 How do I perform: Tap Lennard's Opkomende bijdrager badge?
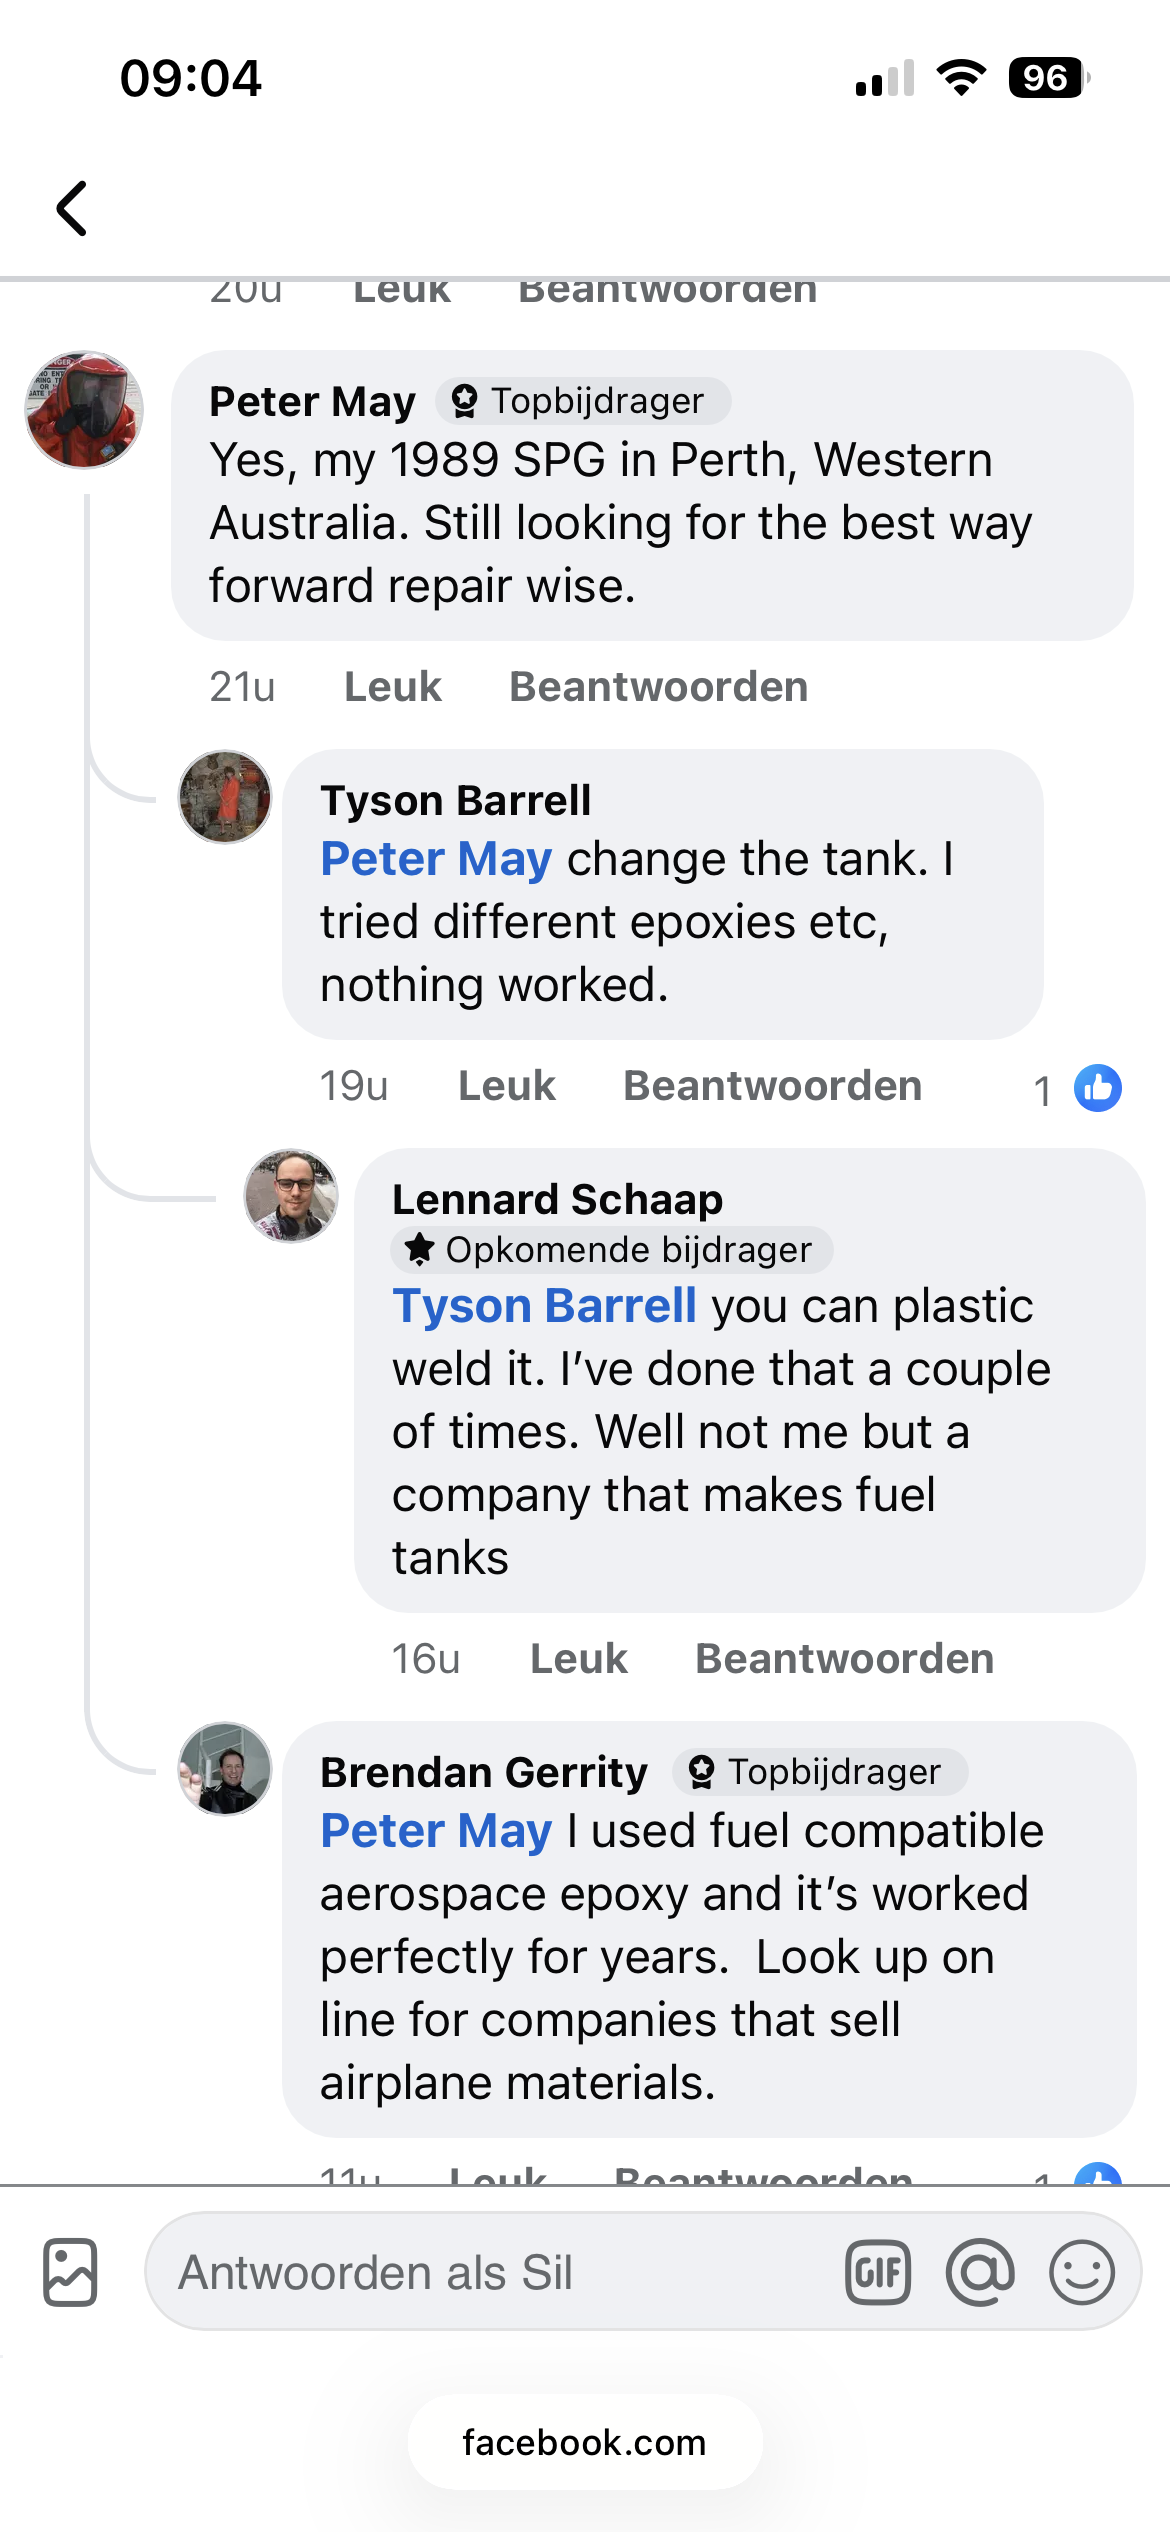(x=611, y=1250)
